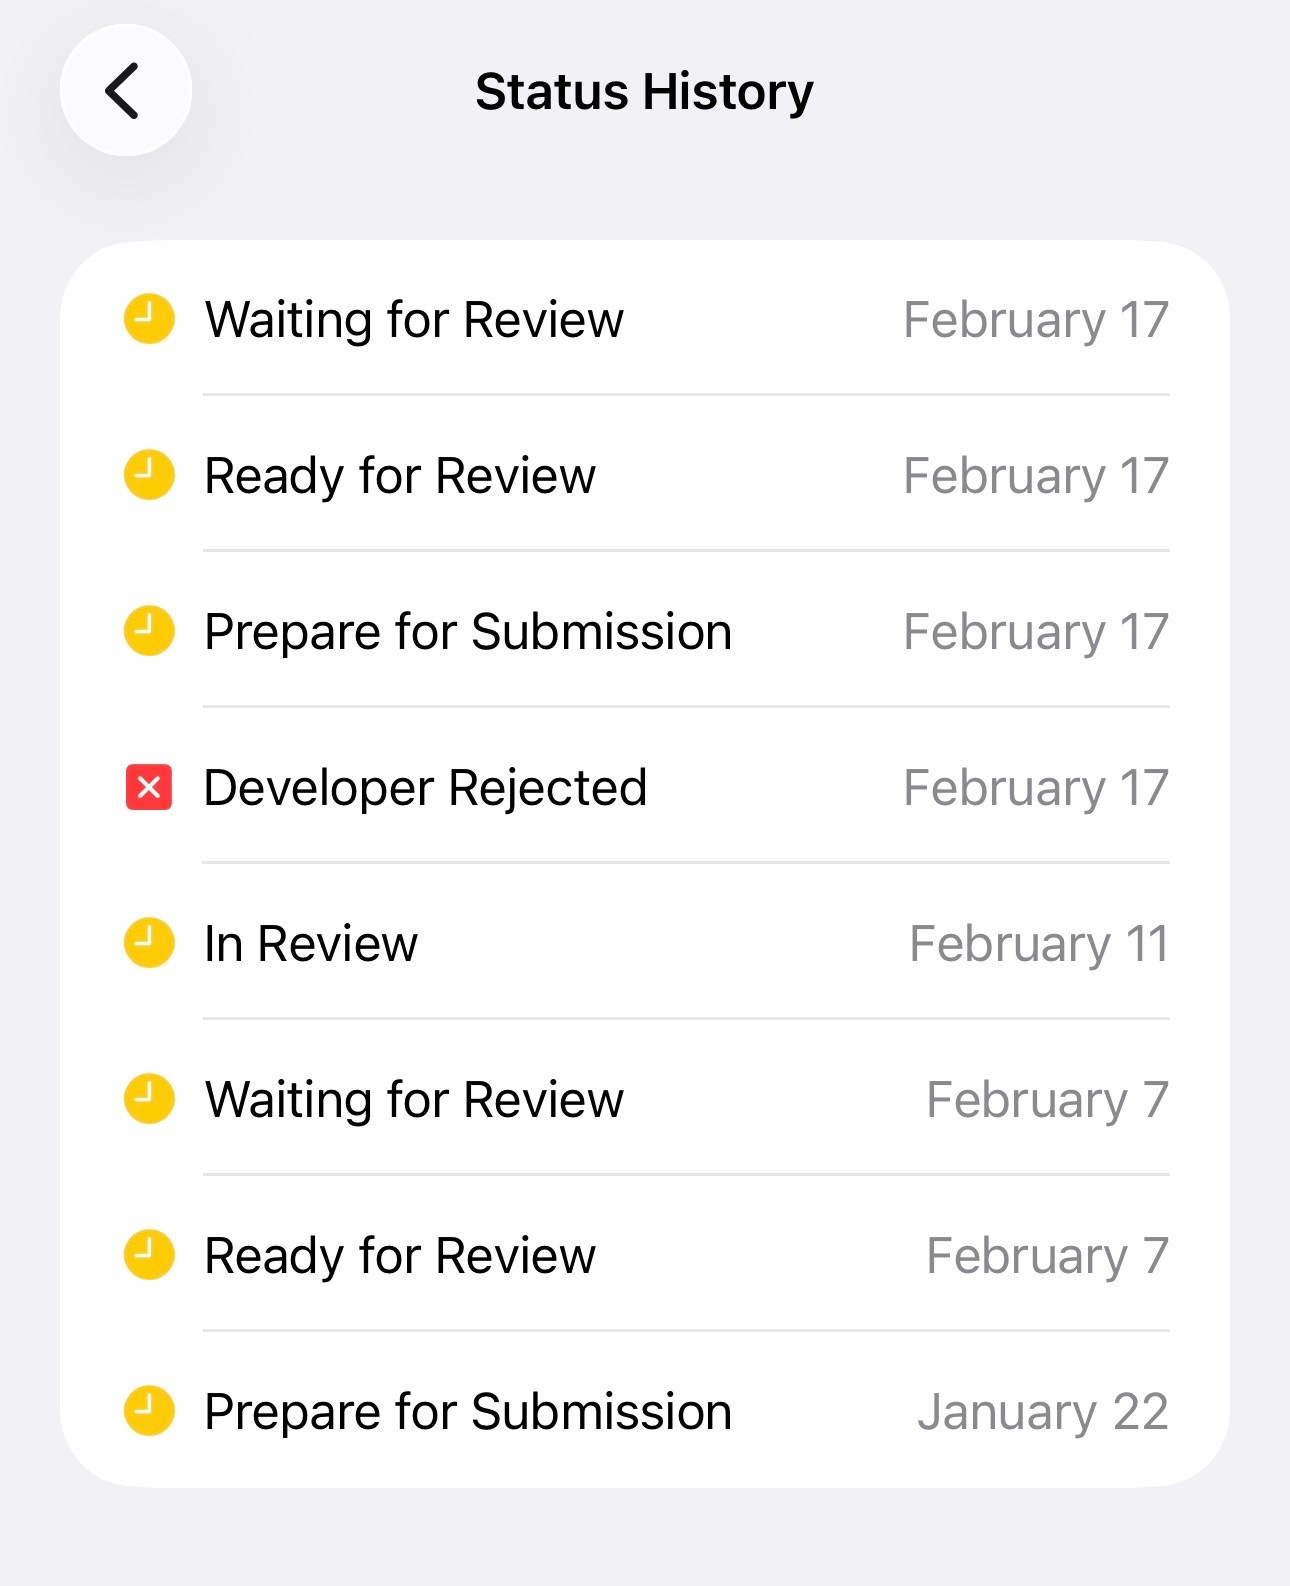Click the February 11 date
This screenshot has width=1290, height=1586.
pyautogui.click(x=1038, y=944)
